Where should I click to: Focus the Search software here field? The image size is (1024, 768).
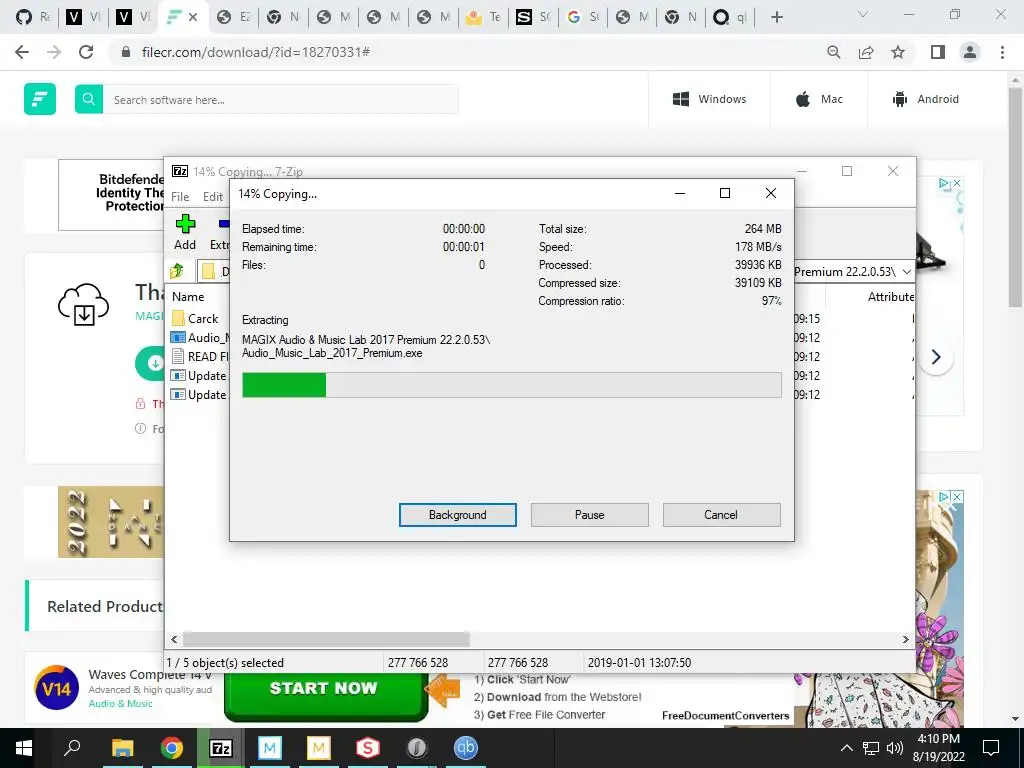(281, 100)
